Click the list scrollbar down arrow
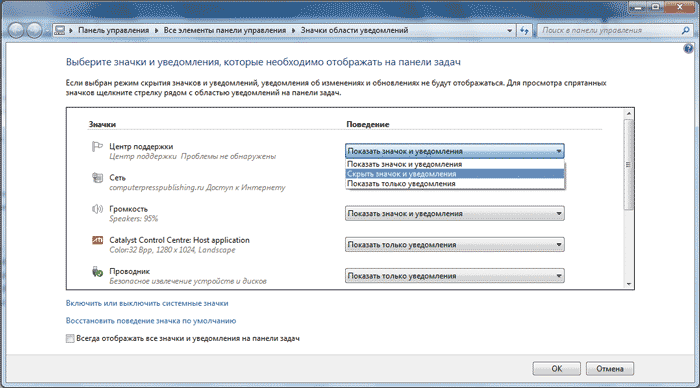Viewport: 700px width, 388px height. tap(629, 284)
